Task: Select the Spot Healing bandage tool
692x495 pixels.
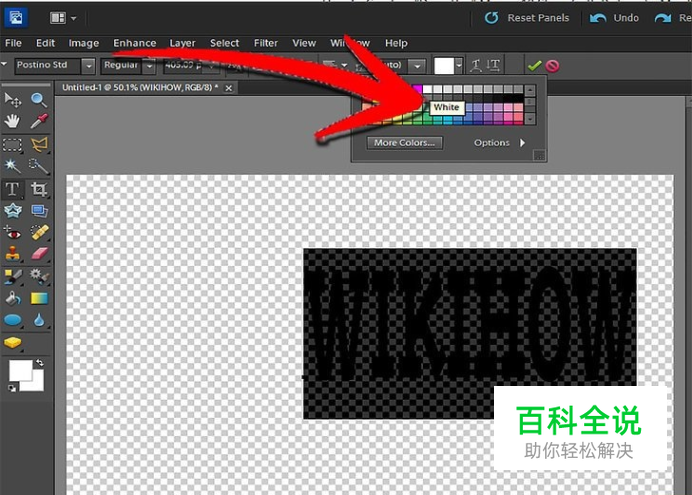Action: tap(39, 232)
